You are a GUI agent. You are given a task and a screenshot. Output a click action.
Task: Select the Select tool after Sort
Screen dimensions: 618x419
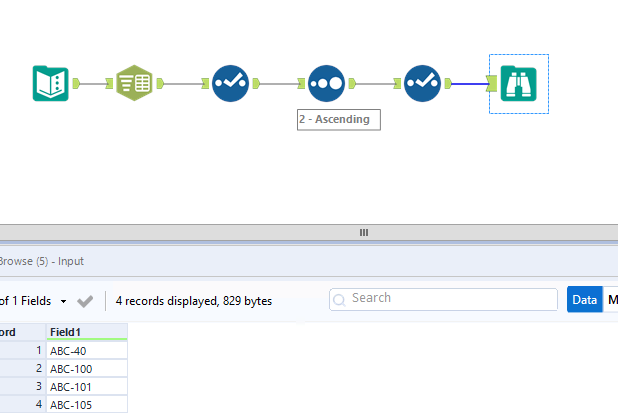pos(423,83)
